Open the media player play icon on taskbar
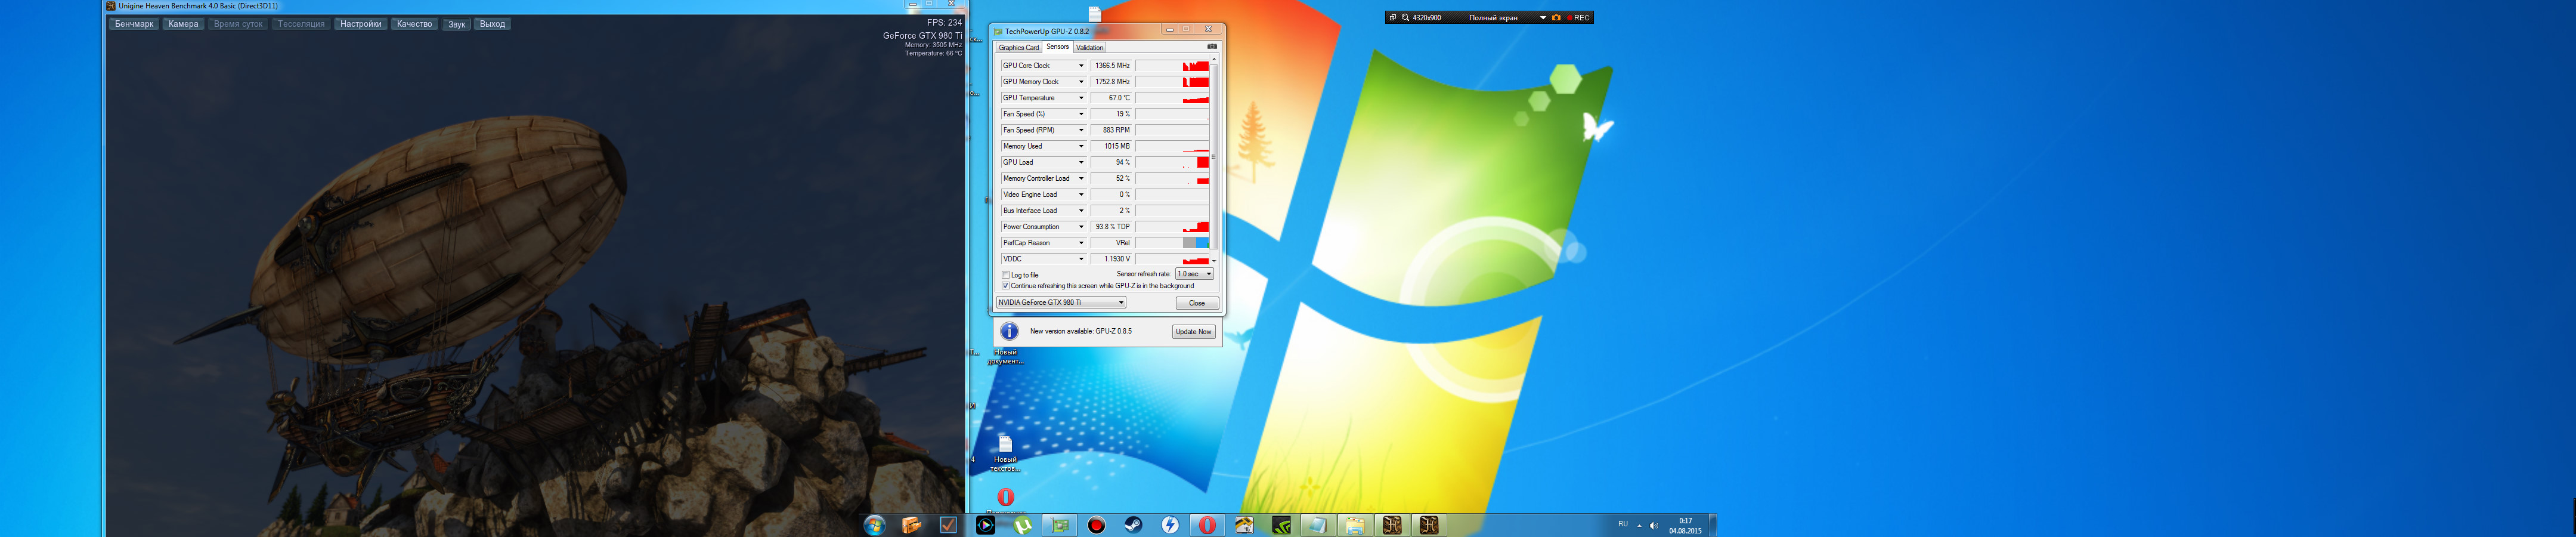 point(985,525)
